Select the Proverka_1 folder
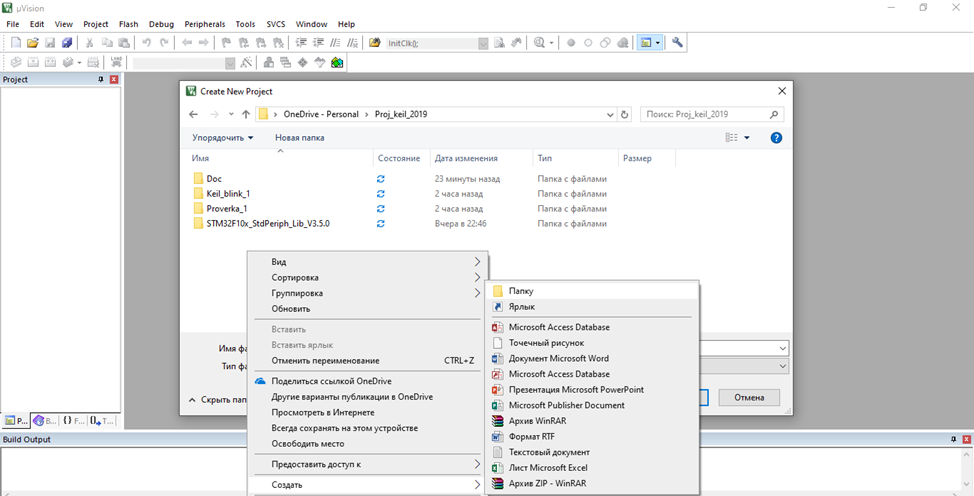 tap(226, 208)
